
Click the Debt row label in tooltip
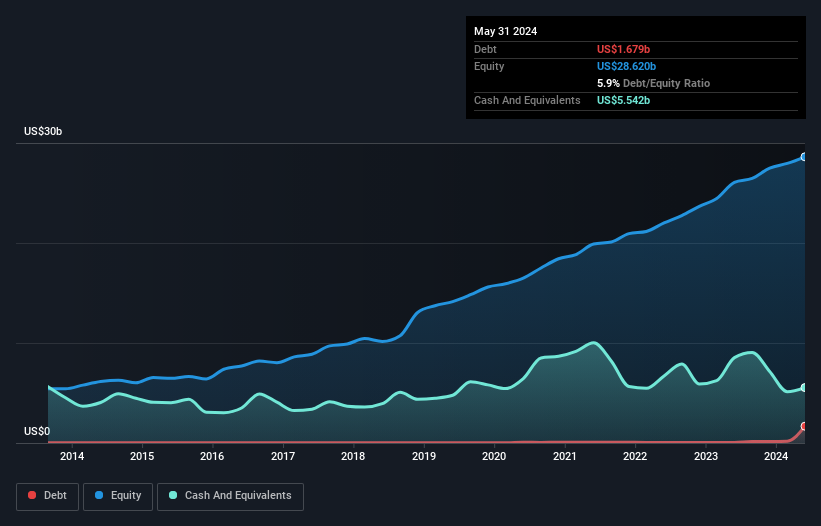pos(485,49)
